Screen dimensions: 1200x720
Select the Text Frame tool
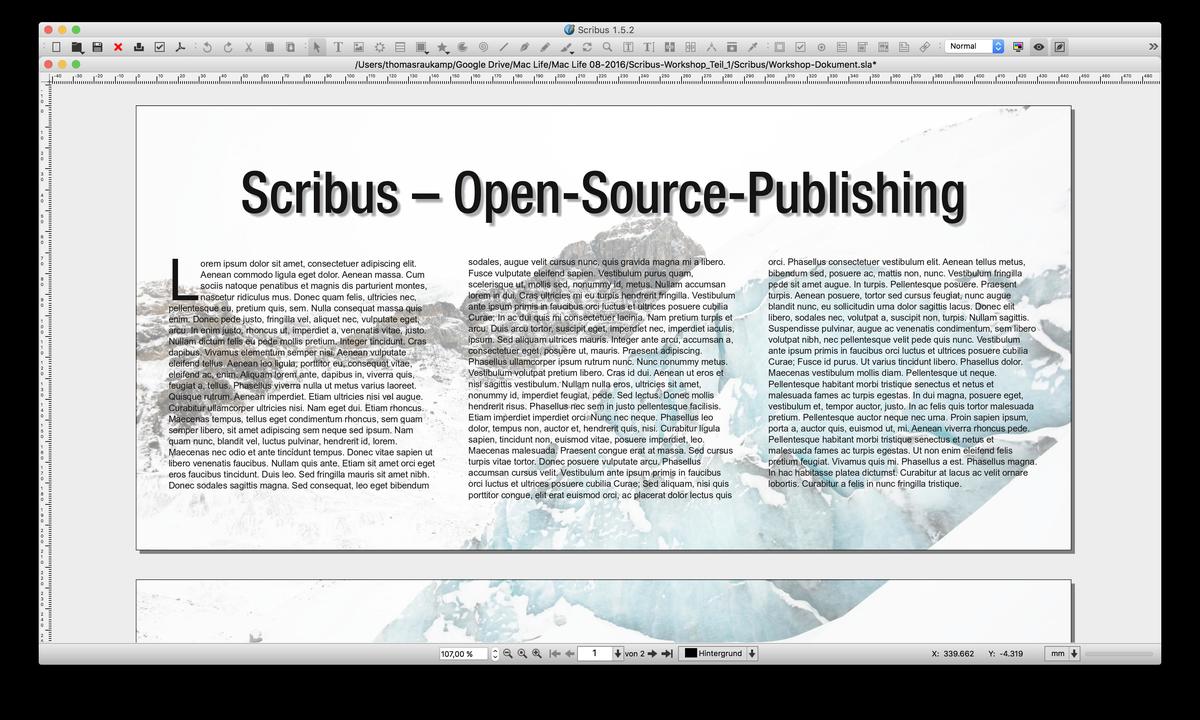338,47
